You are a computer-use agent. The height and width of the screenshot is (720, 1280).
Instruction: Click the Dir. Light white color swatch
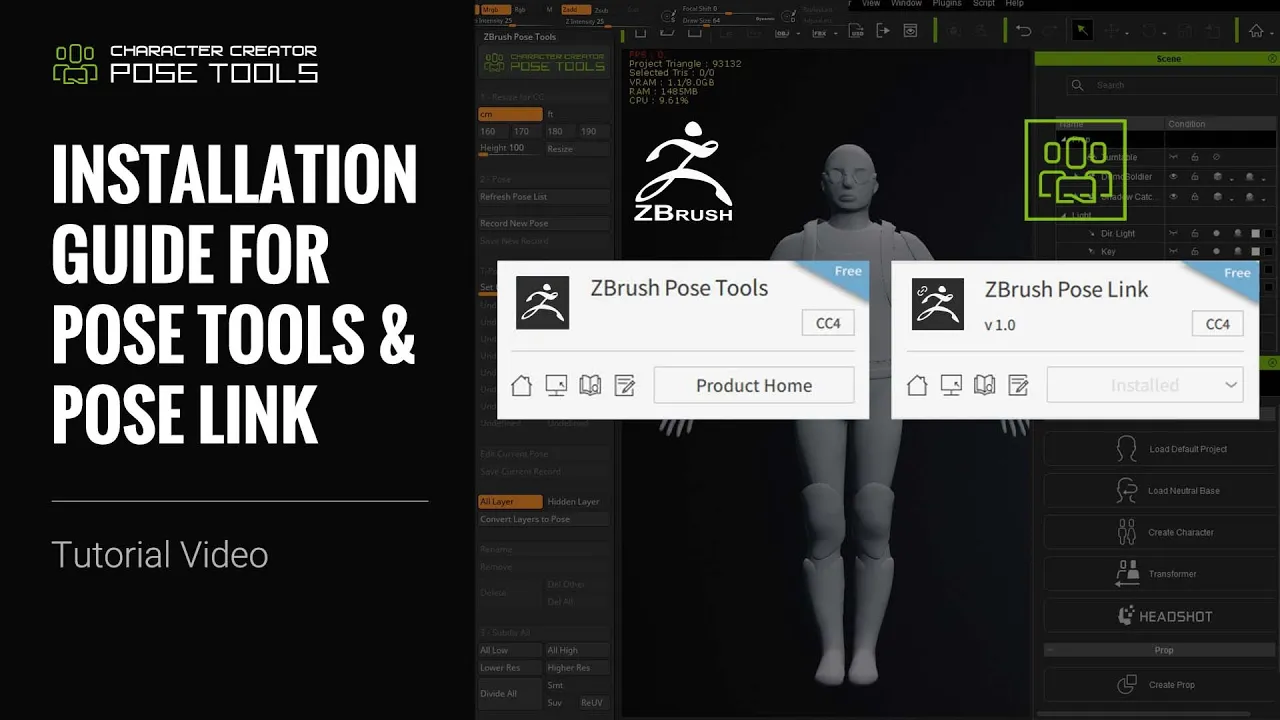click(x=1256, y=234)
